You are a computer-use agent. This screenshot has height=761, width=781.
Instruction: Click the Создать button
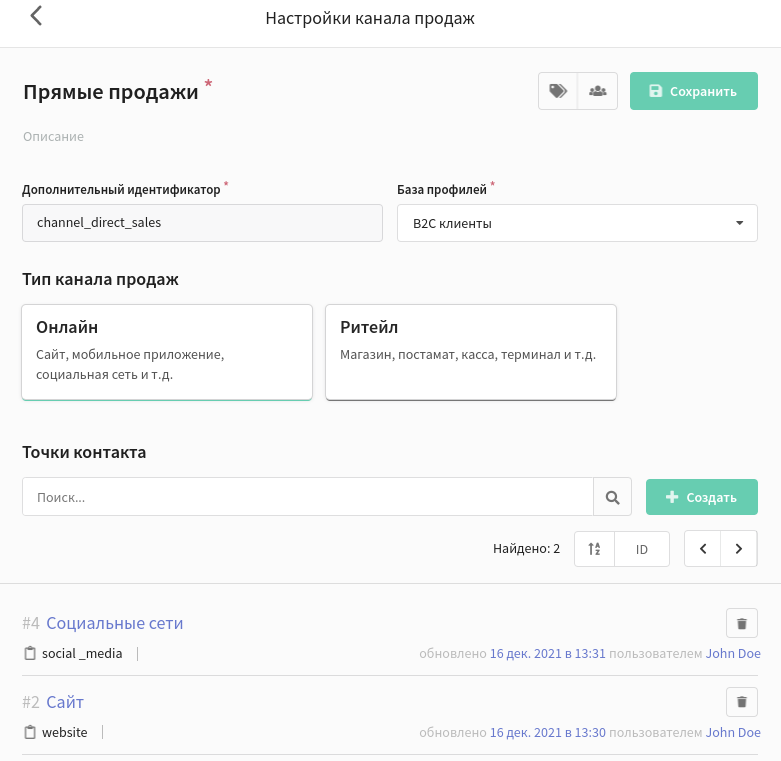coord(702,497)
